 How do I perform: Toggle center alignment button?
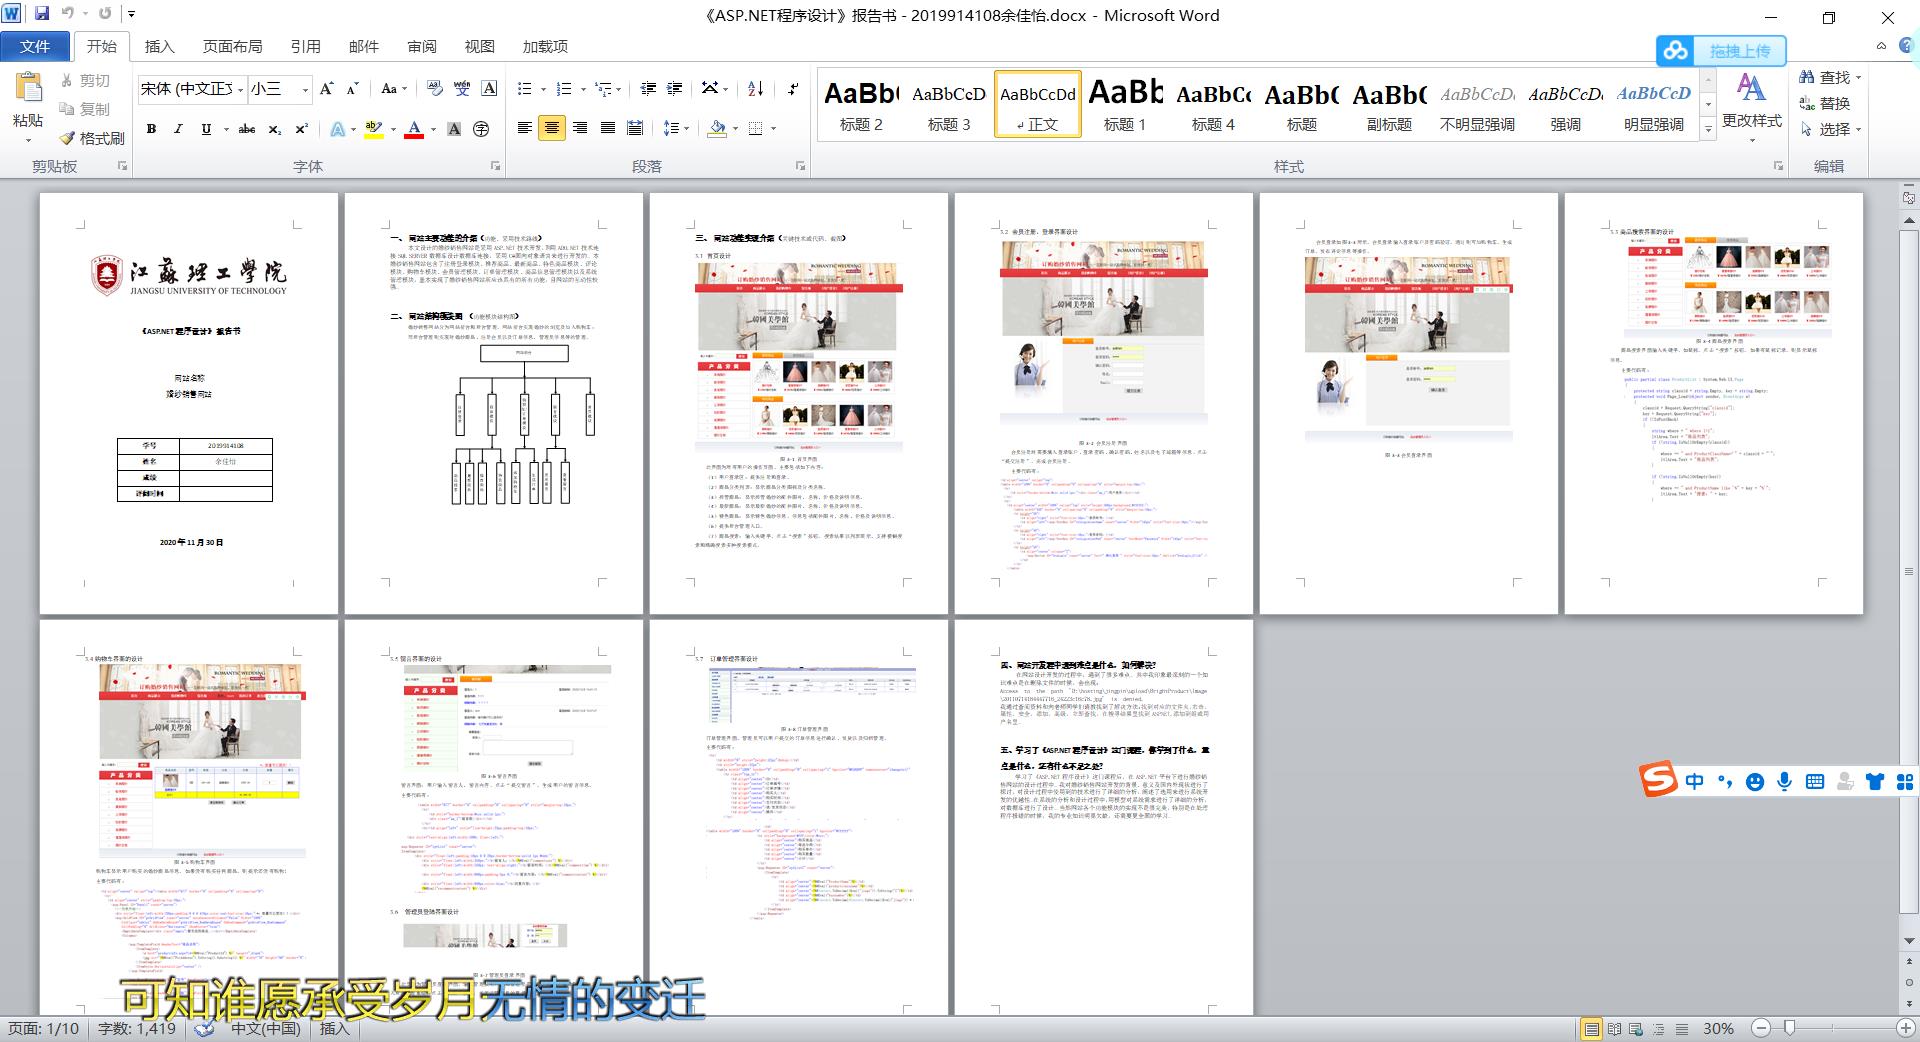[x=552, y=128]
